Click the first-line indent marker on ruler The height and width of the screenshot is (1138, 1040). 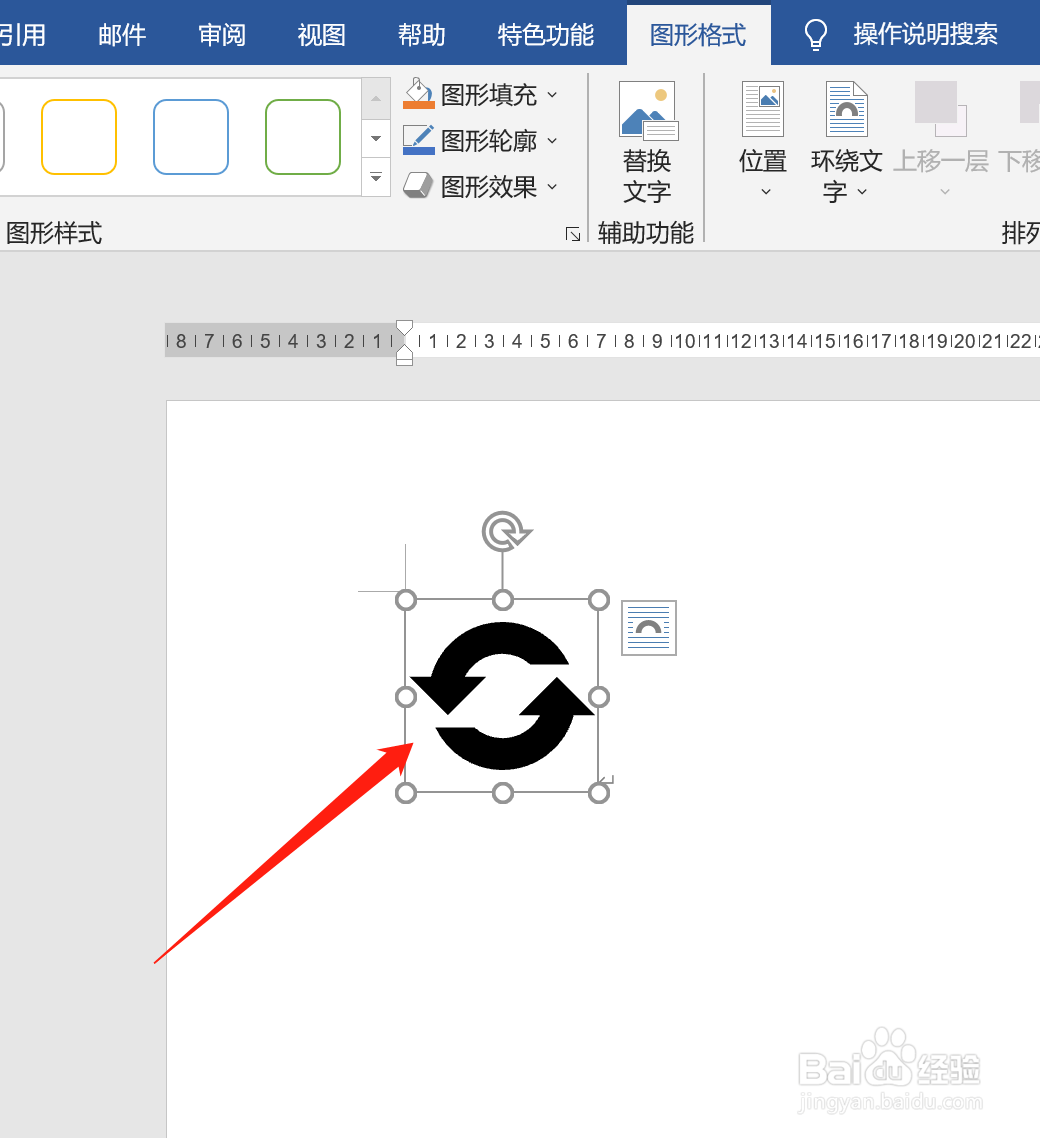[404, 327]
